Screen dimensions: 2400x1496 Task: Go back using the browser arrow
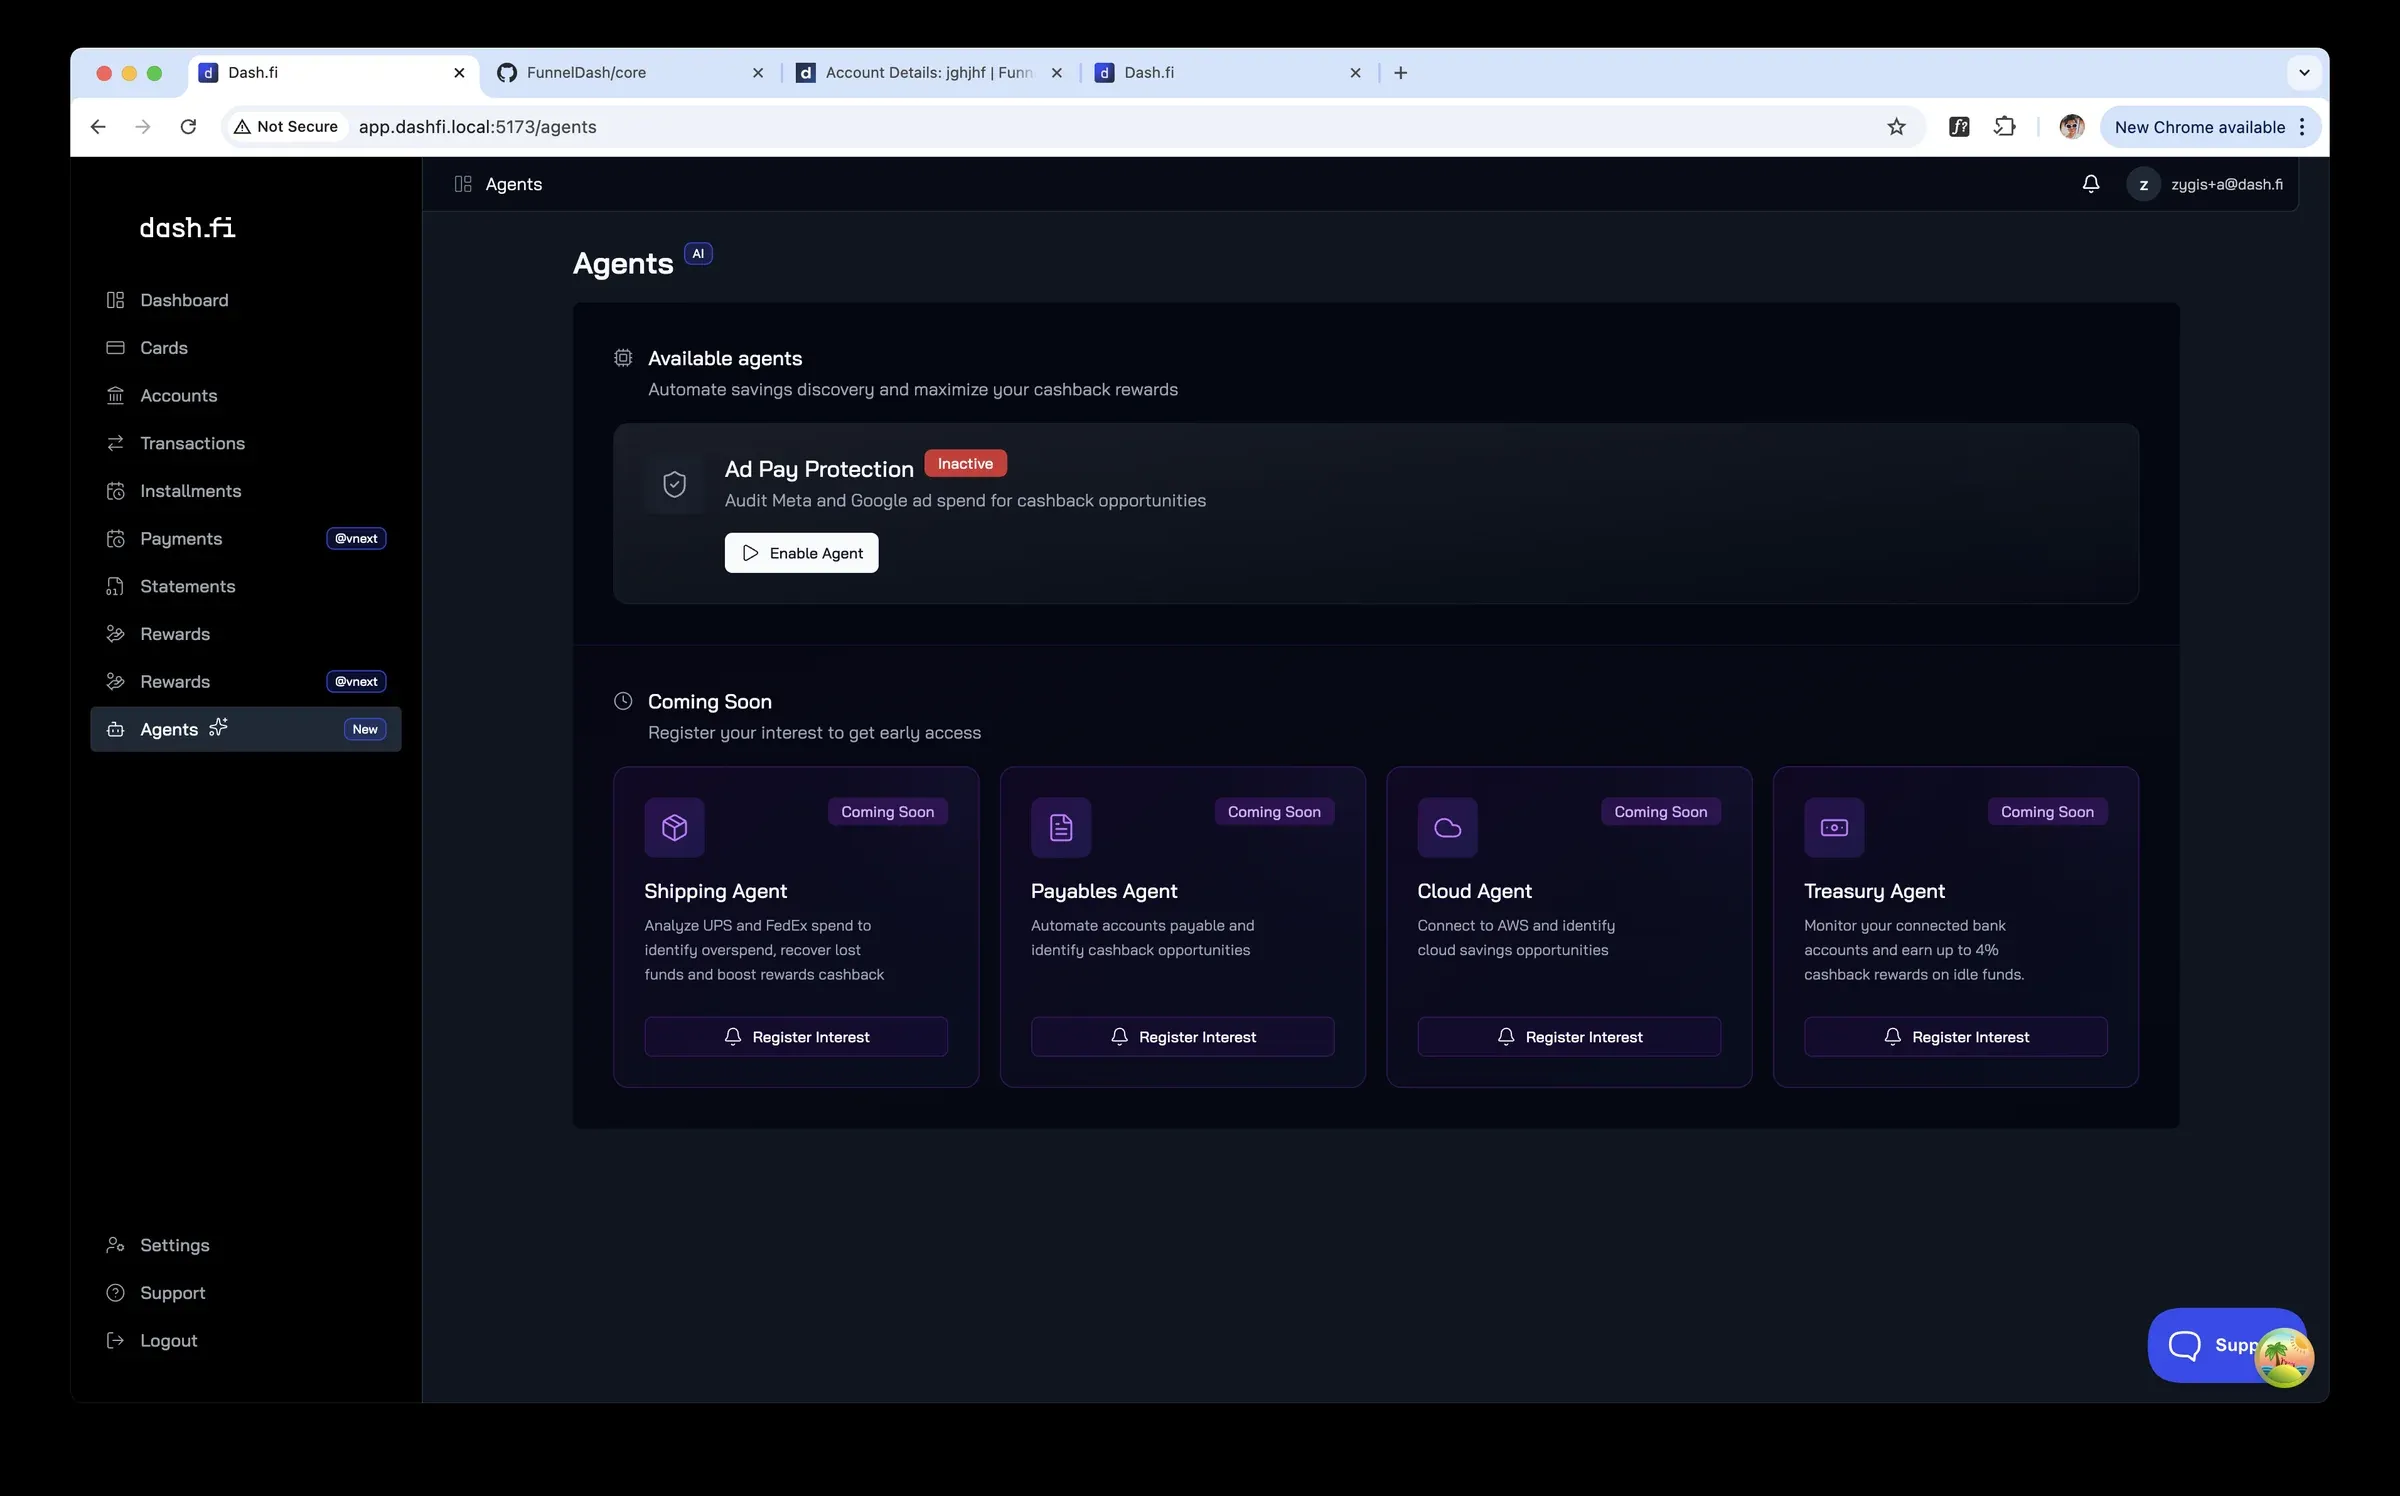click(x=98, y=127)
